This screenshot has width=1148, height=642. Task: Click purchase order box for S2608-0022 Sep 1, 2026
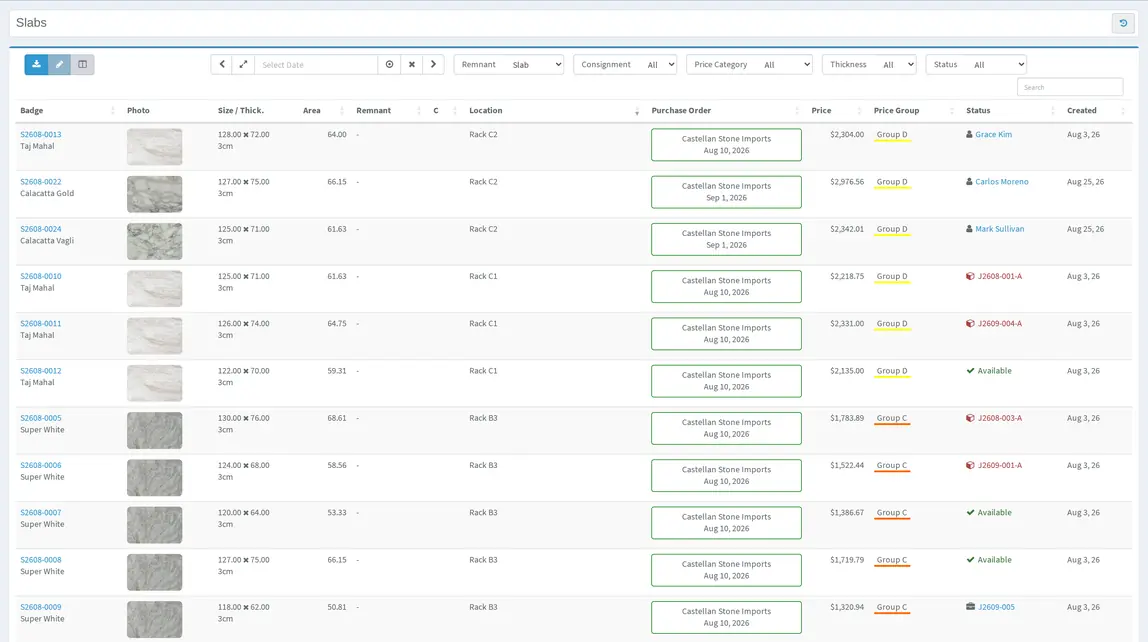coord(726,192)
